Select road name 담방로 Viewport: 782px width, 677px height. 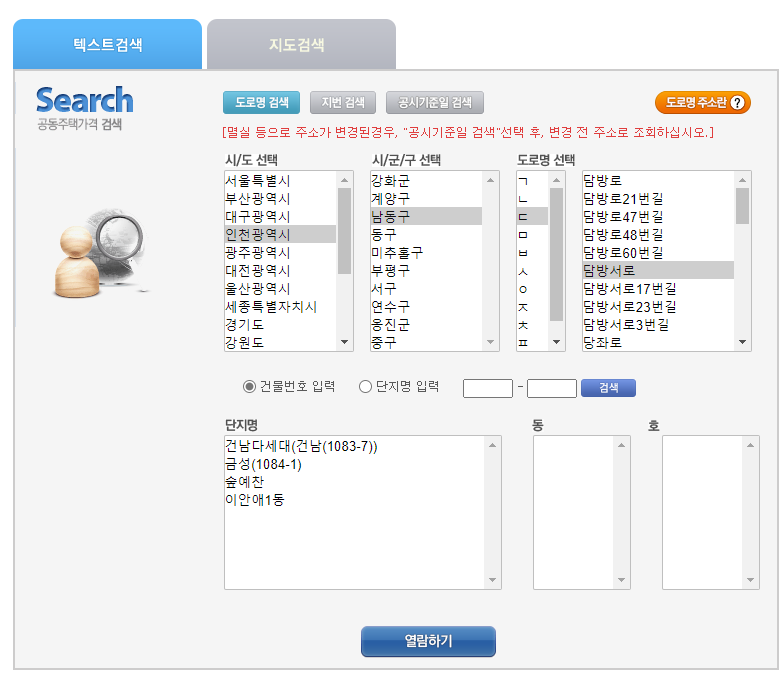tap(658, 181)
